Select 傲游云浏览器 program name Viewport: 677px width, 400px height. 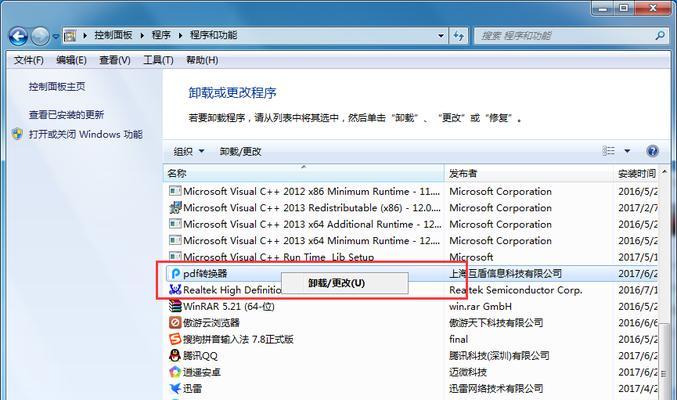pyautogui.click(x=211, y=323)
